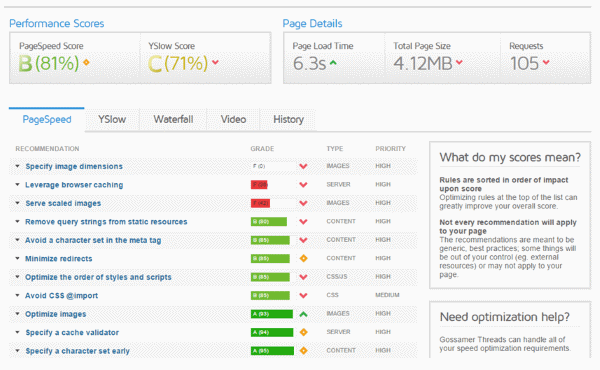600x370 pixels.
Task: Click trend arrow for Remove query strings row
Action: click(303, 222)
